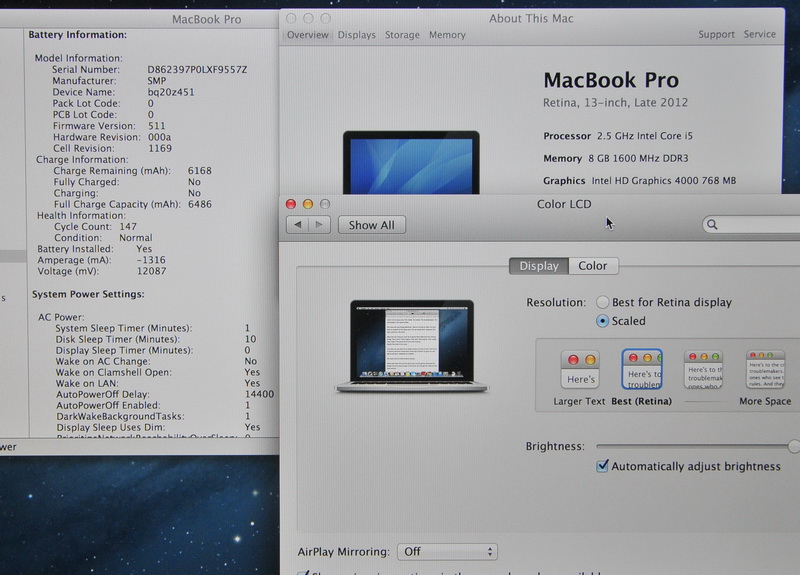Click the Disk Sleep Timer value 10

tap(251, 339)
